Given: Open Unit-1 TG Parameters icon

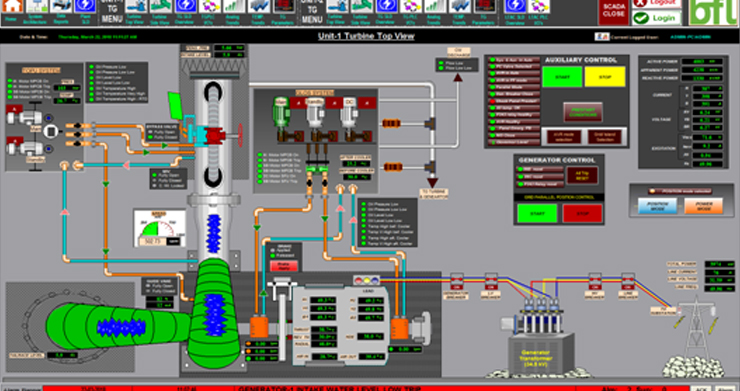Looking at the screenshot, I should (284, 7).
